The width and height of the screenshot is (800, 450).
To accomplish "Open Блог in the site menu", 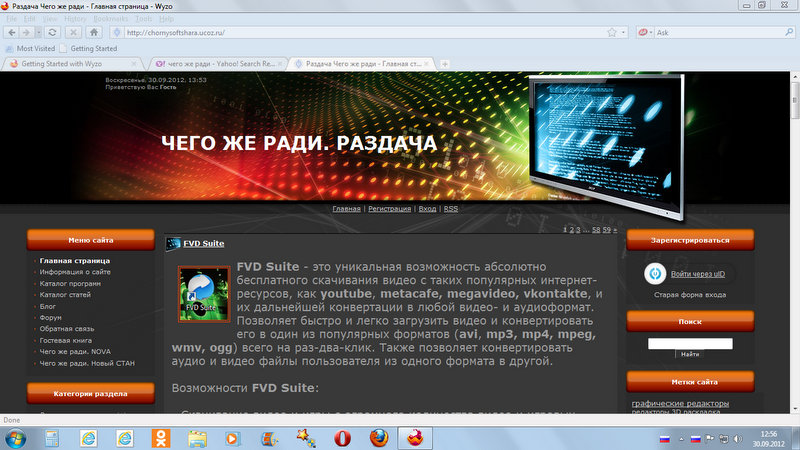I will point(47,306).
